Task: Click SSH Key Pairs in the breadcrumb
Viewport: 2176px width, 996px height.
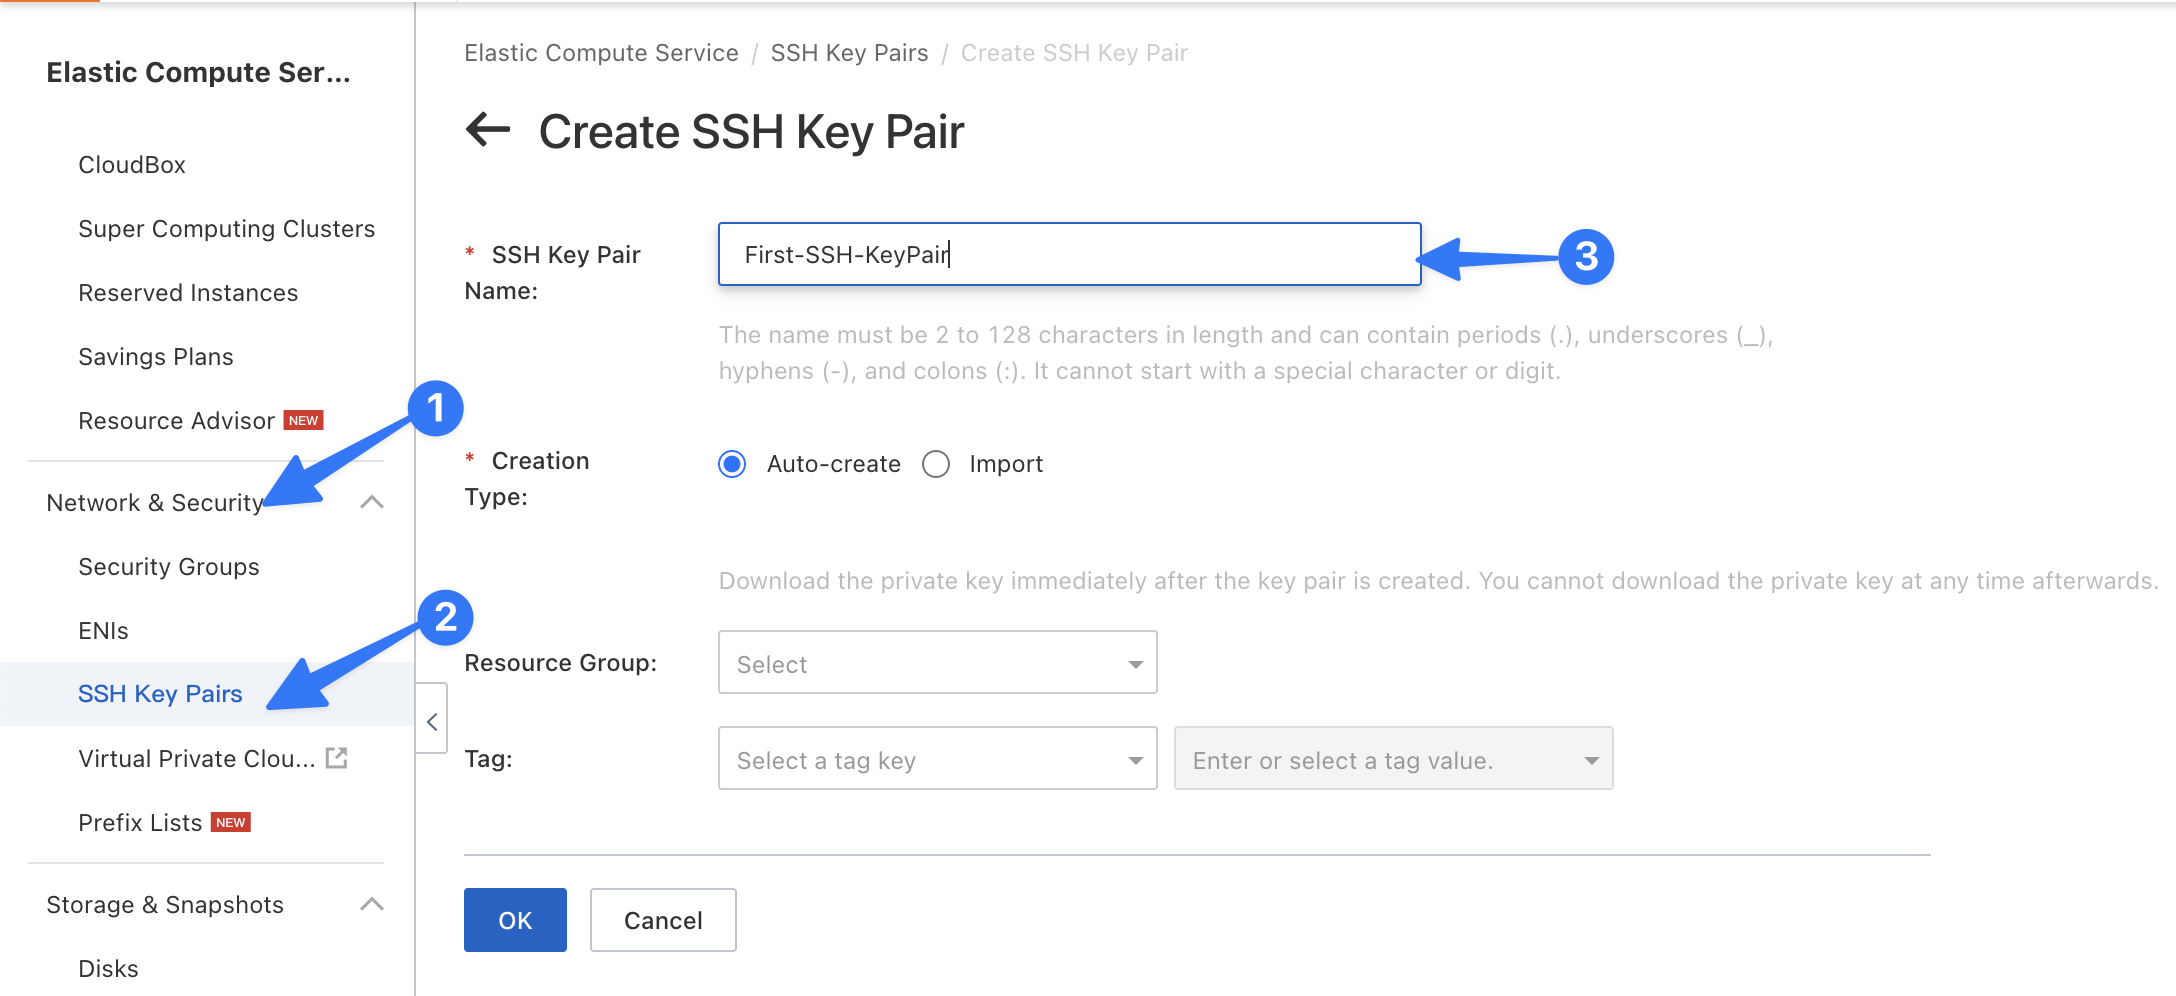Action: (x=849, y=53)
